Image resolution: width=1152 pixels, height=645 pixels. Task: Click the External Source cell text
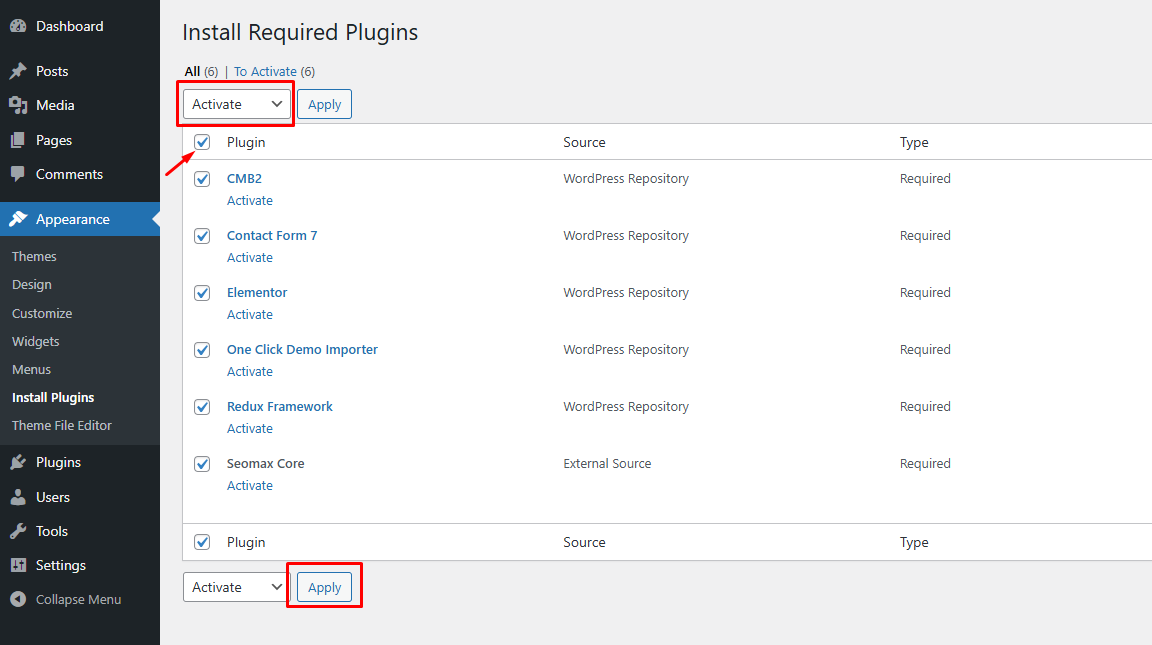click(607, 464)
